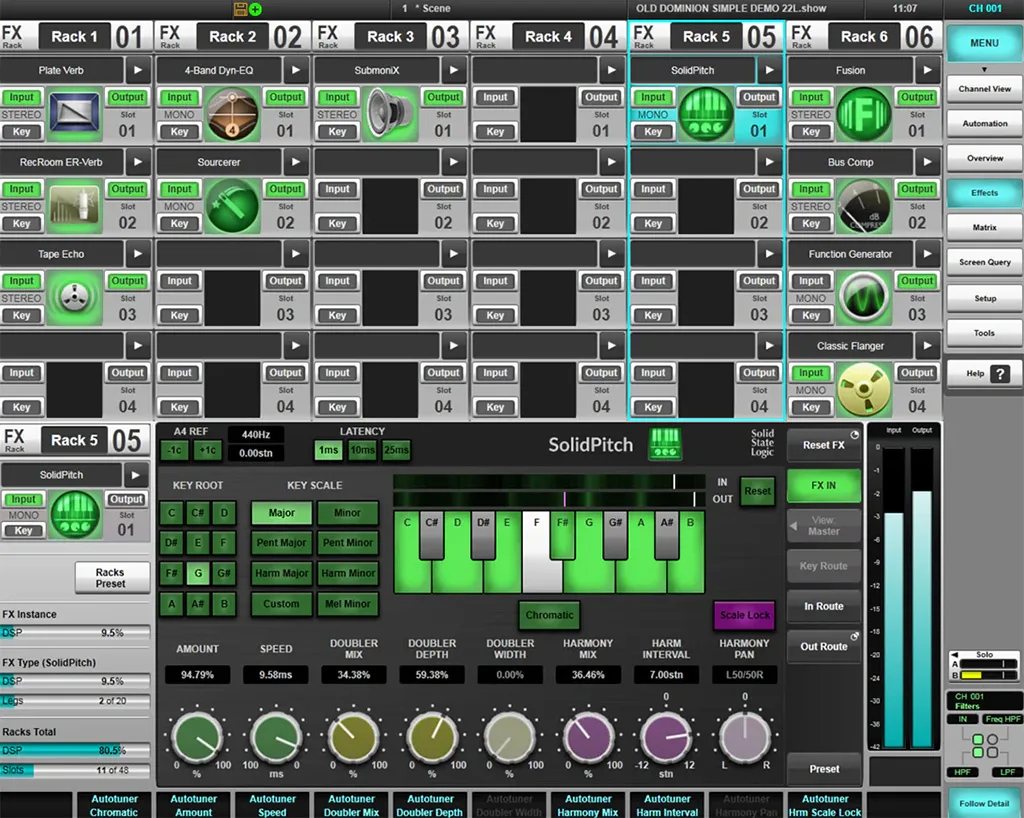
Task: Click the Sourcerer effect icon
Action: pyautogui.click(x=232, y=206)
